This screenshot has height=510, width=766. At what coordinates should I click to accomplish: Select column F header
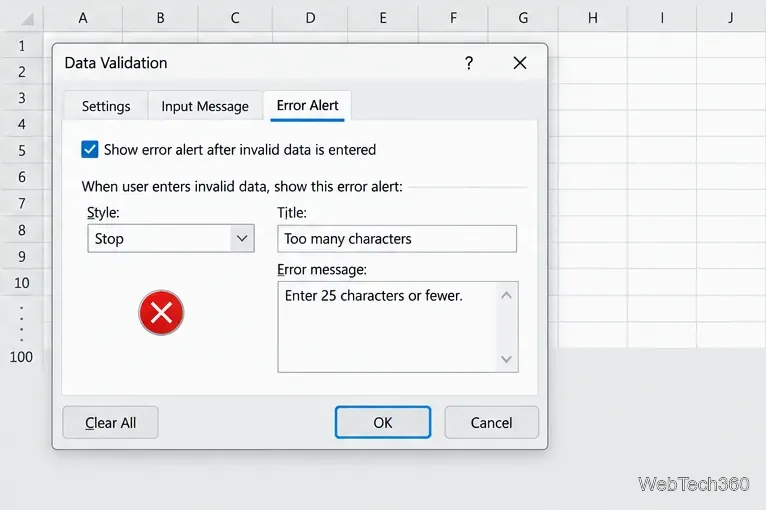click(453, 18)
